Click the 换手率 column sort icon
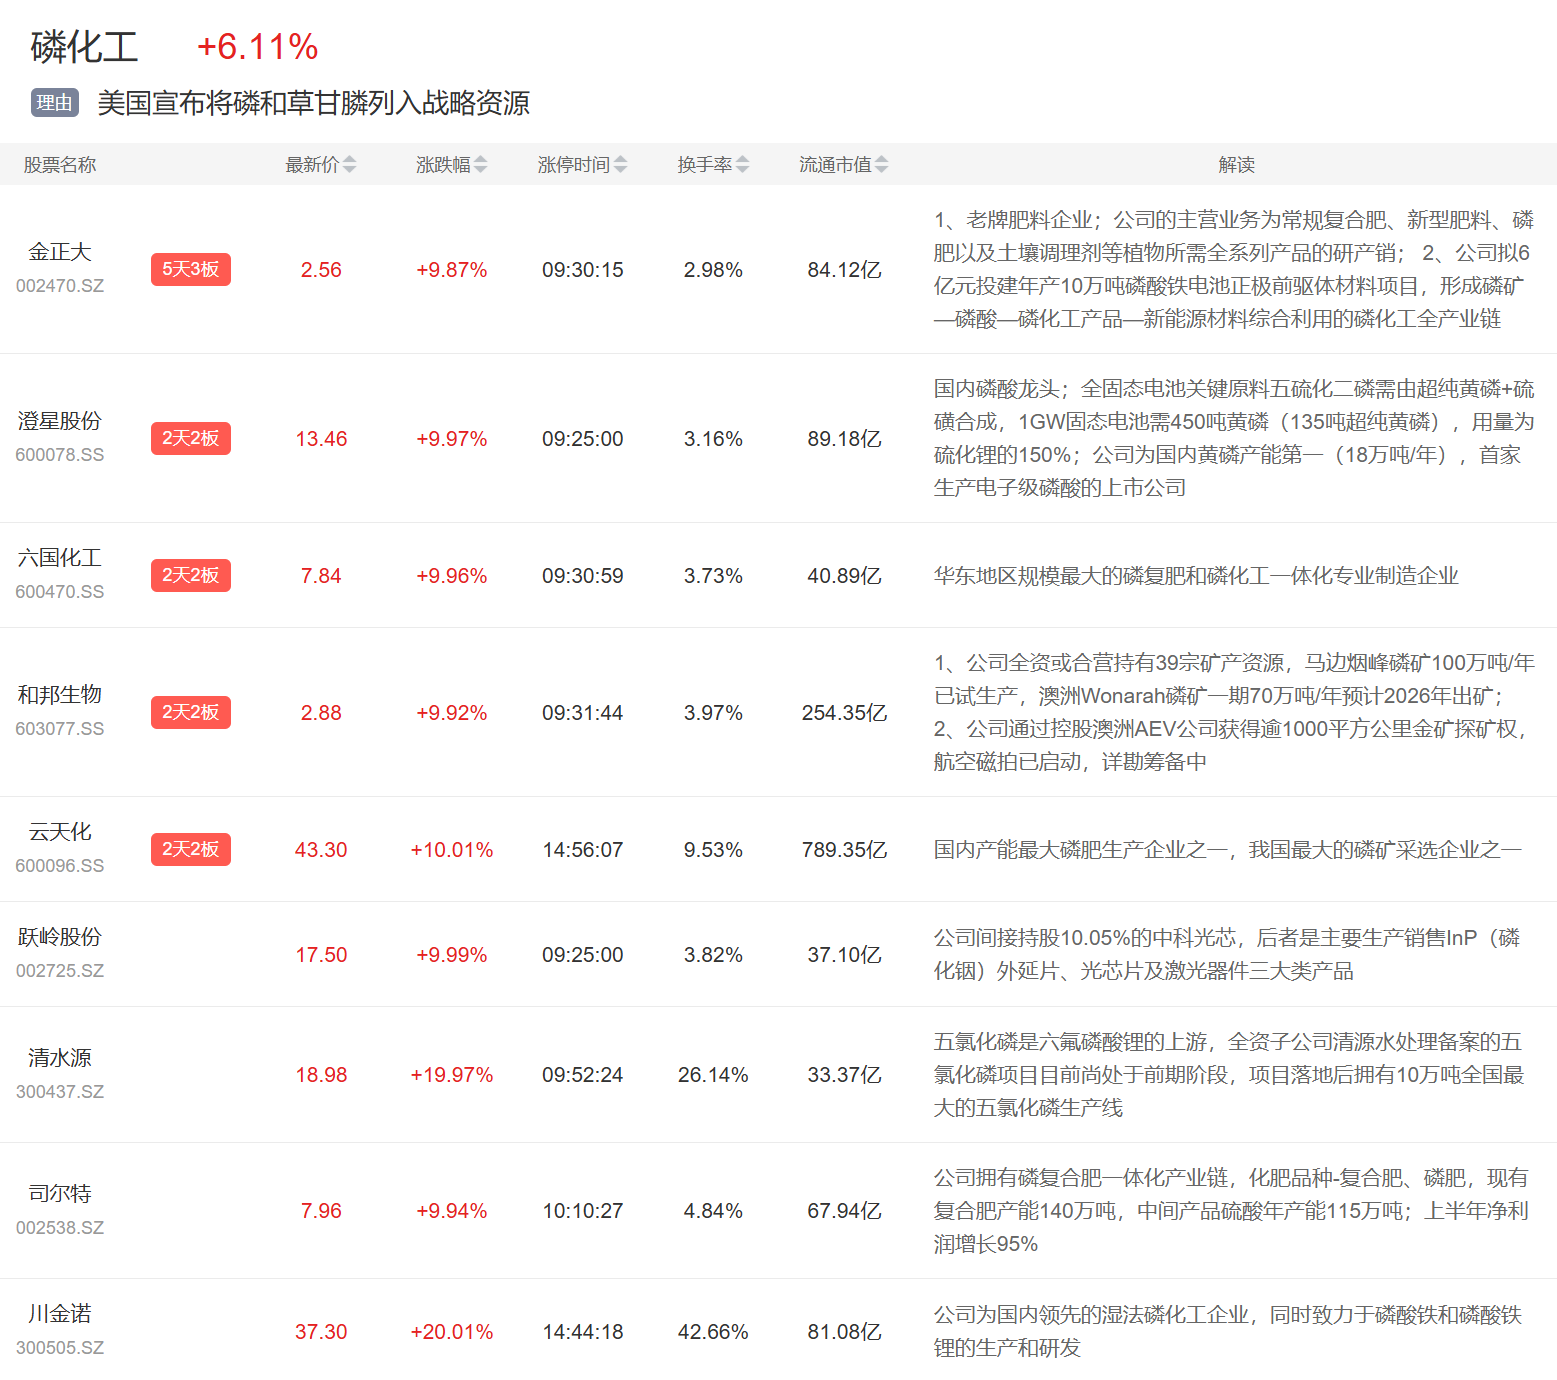 pyautogui.click(x=742, y=165)
